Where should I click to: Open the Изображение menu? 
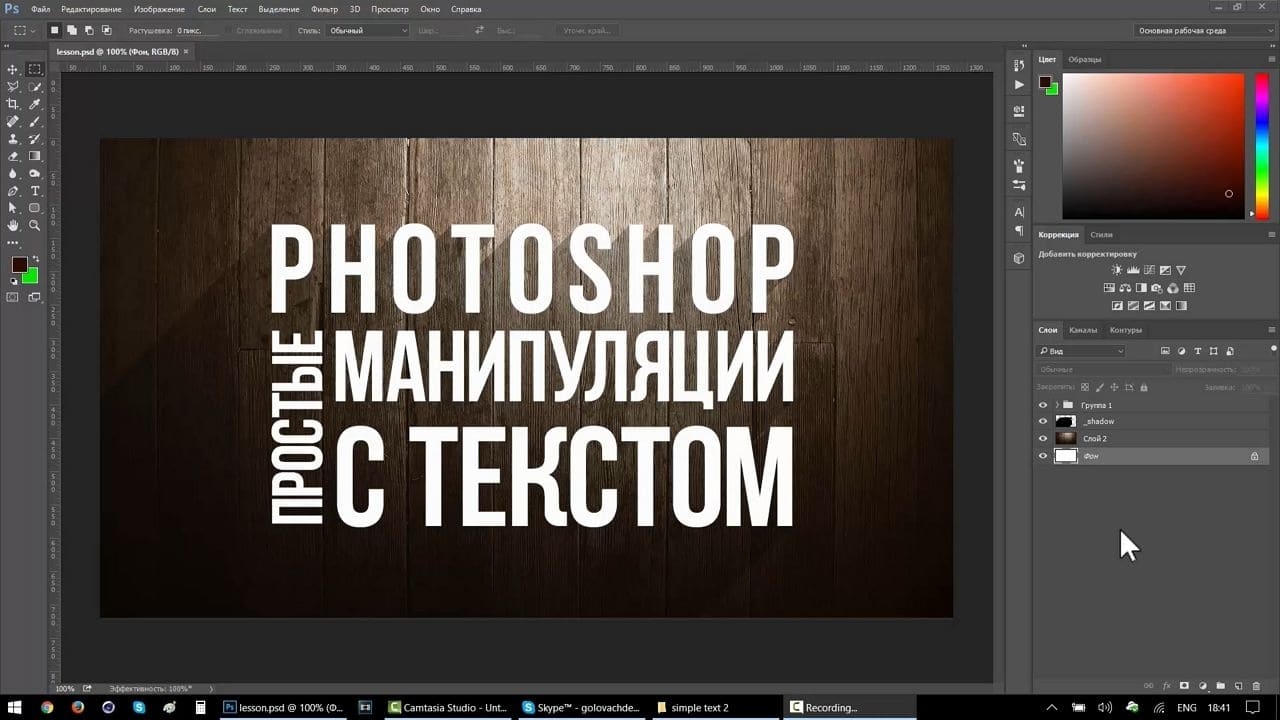(x=159, y=9)
